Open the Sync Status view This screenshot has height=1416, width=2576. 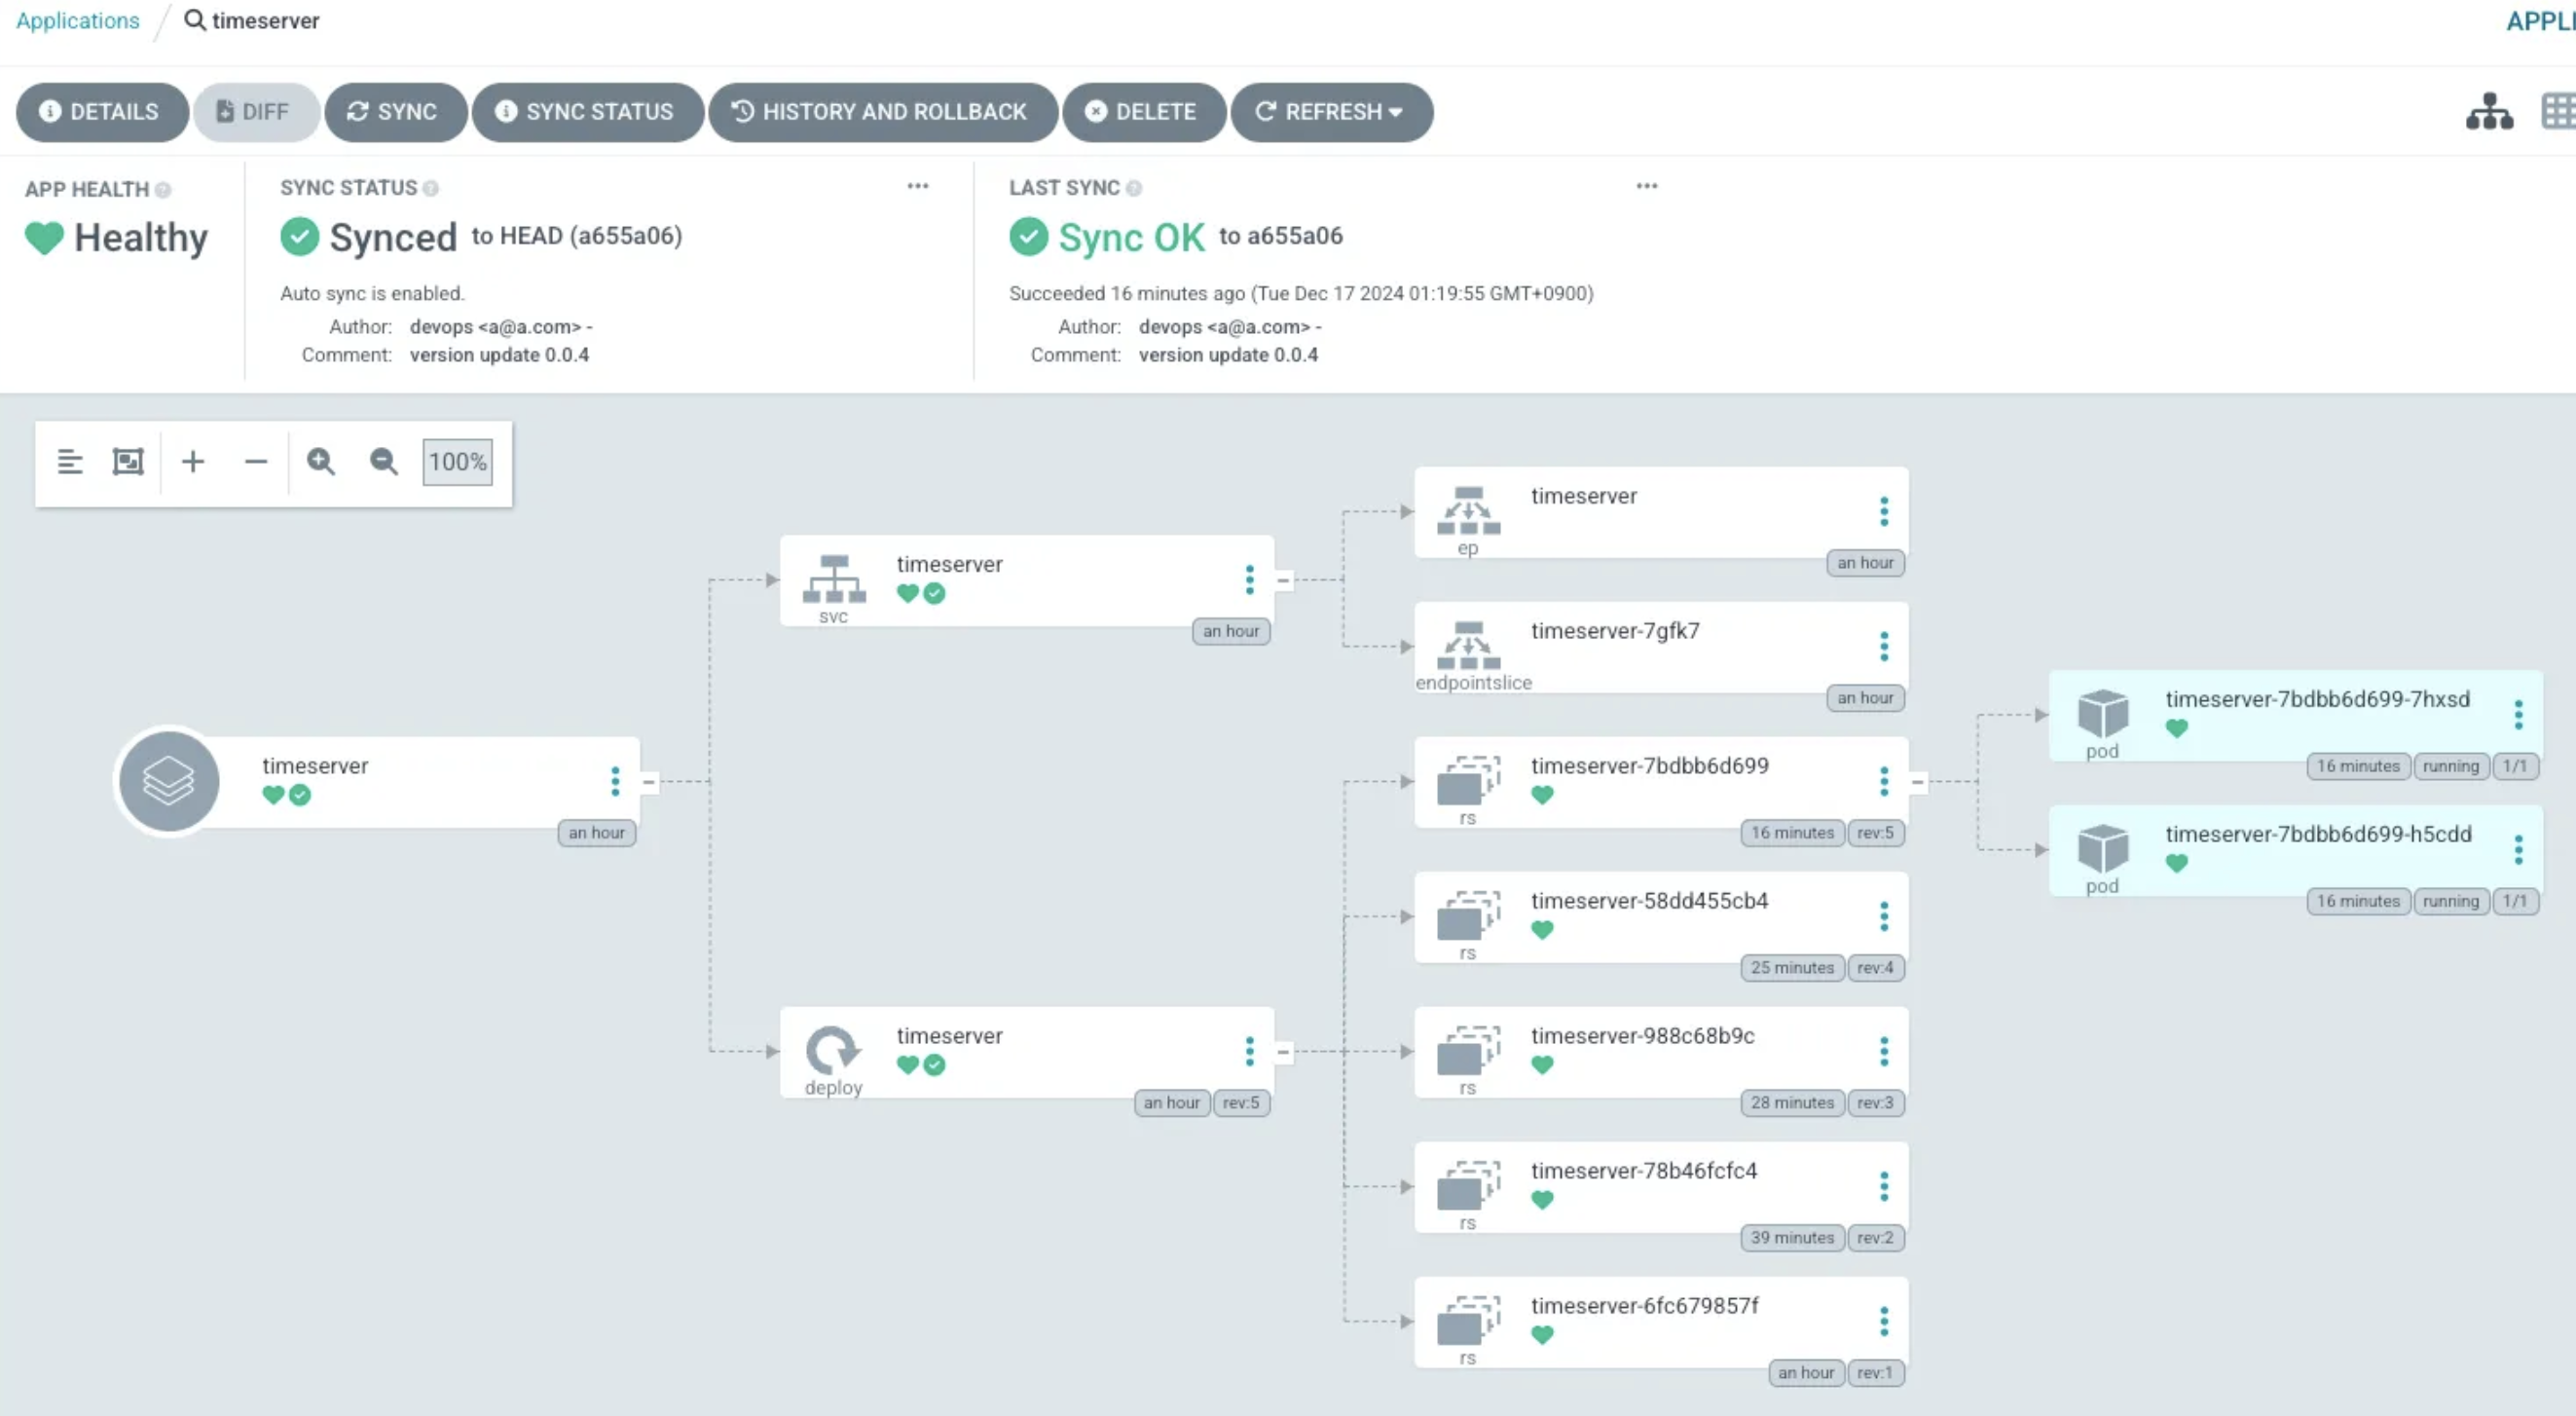[x=587, y=111]
